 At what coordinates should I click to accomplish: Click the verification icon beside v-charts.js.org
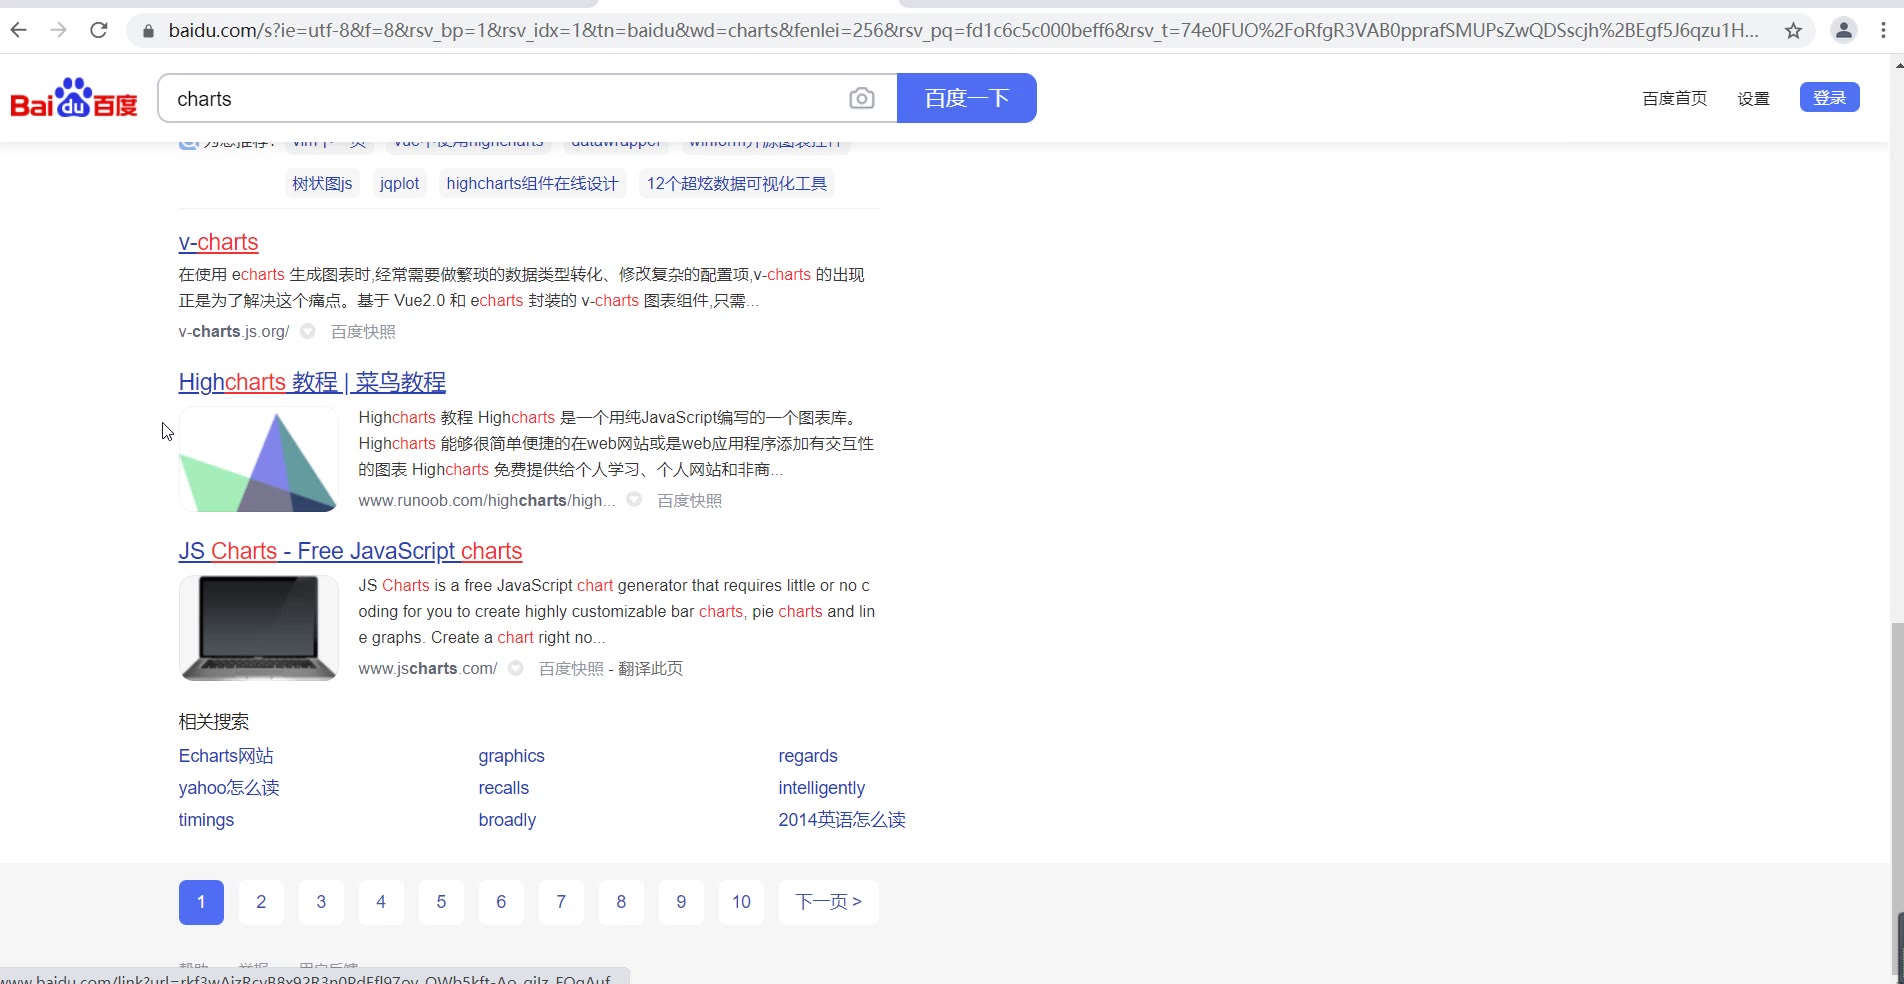[x=308, y=331]
